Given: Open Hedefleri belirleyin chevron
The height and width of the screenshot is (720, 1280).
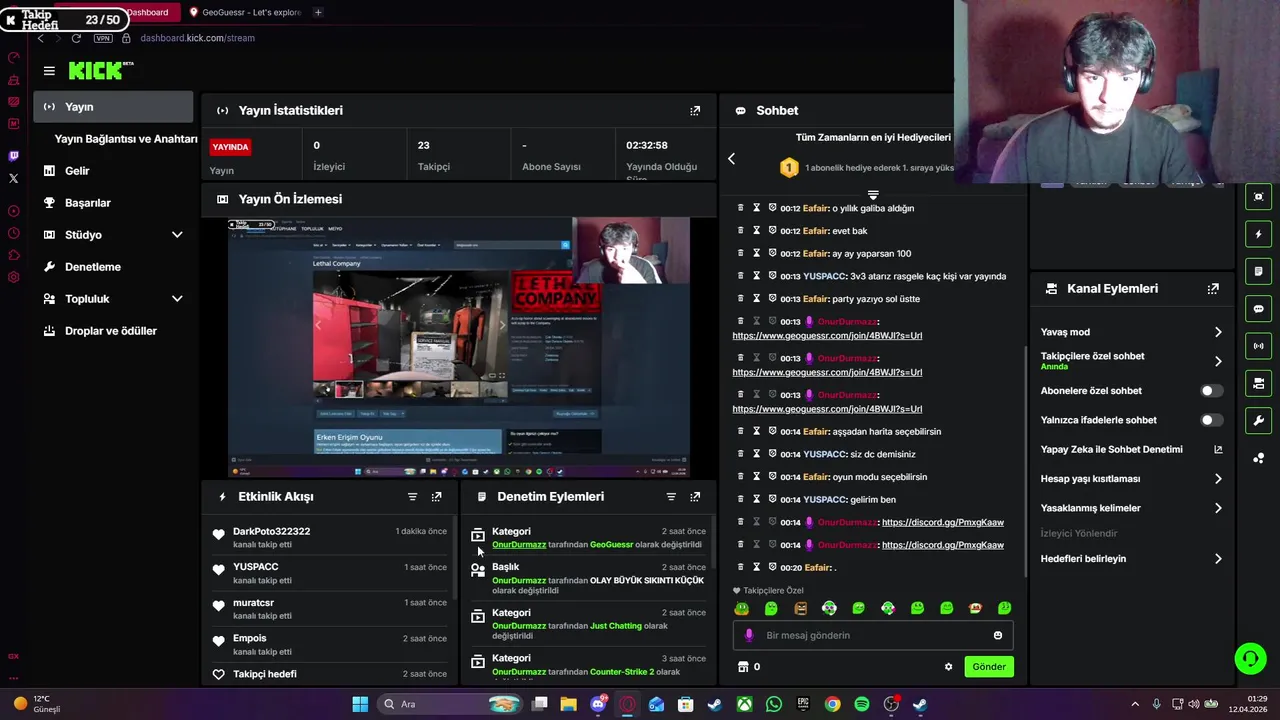Looking at the screenshot, I should [x=1218, y=559].
